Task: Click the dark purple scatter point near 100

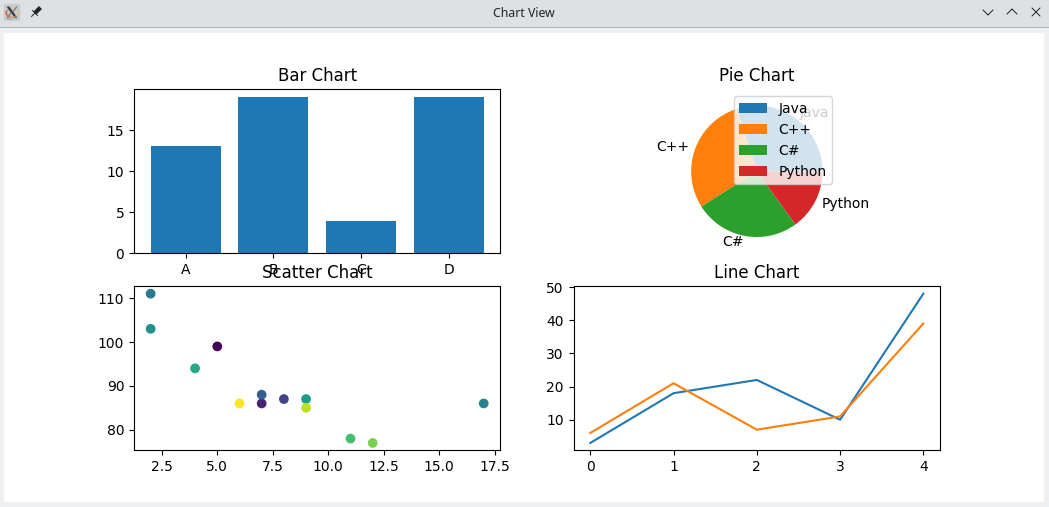Action: click(x=217, y=347)
